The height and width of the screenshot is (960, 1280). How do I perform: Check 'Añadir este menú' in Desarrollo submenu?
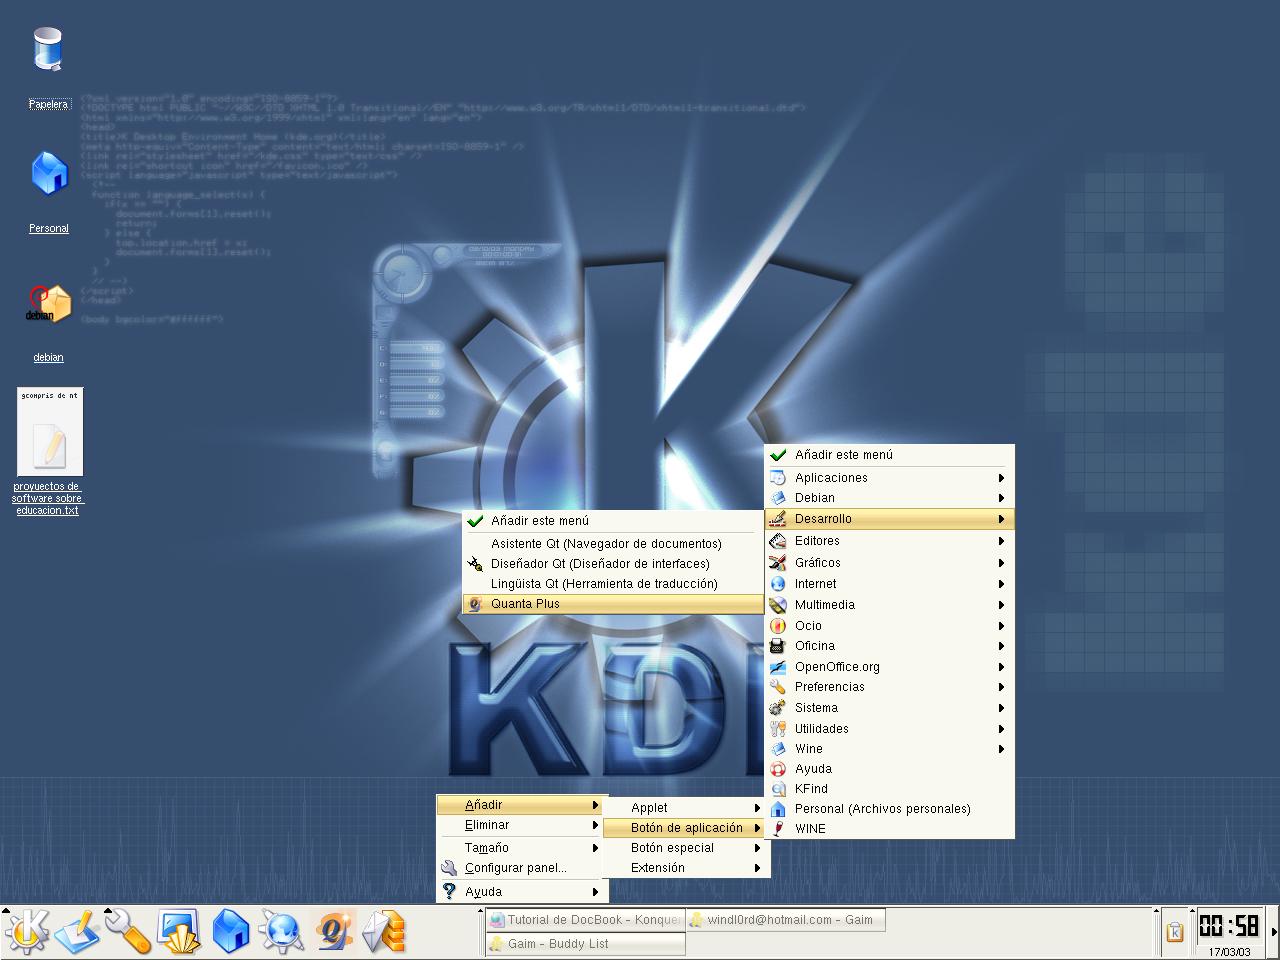(540, 521)
